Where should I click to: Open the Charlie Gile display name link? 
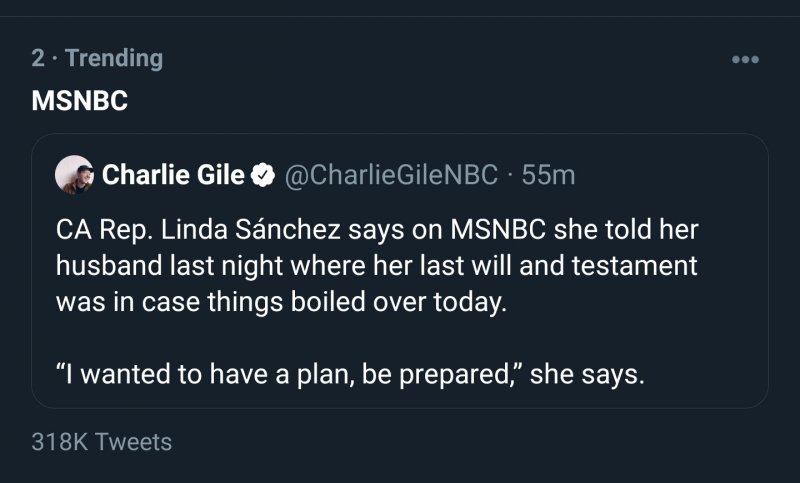pyautogui.click(x=174, y=176)
